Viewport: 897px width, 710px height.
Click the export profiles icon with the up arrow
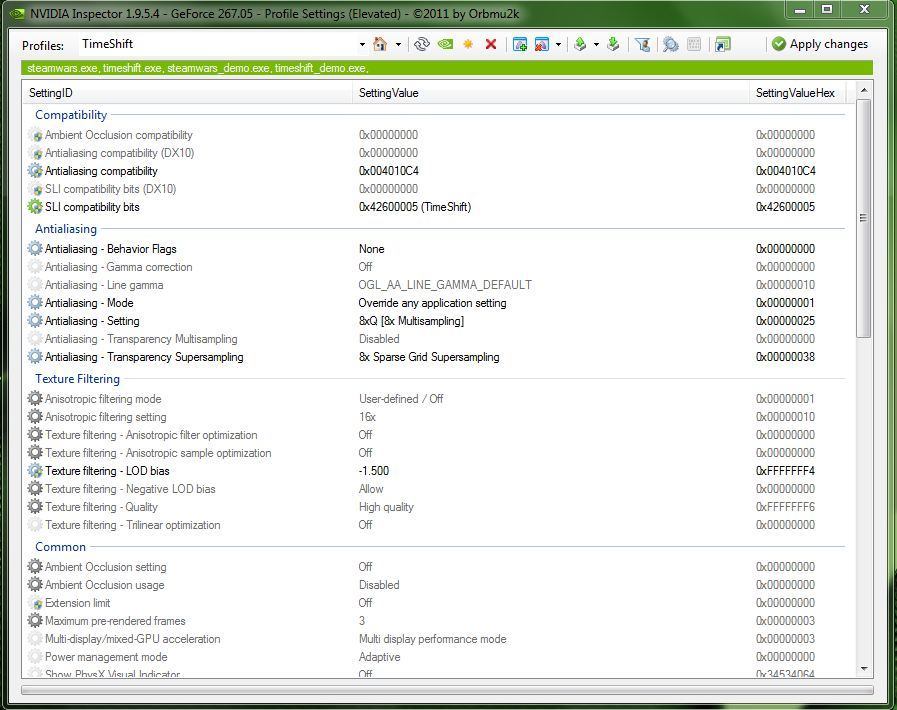(x=580, y=44)
